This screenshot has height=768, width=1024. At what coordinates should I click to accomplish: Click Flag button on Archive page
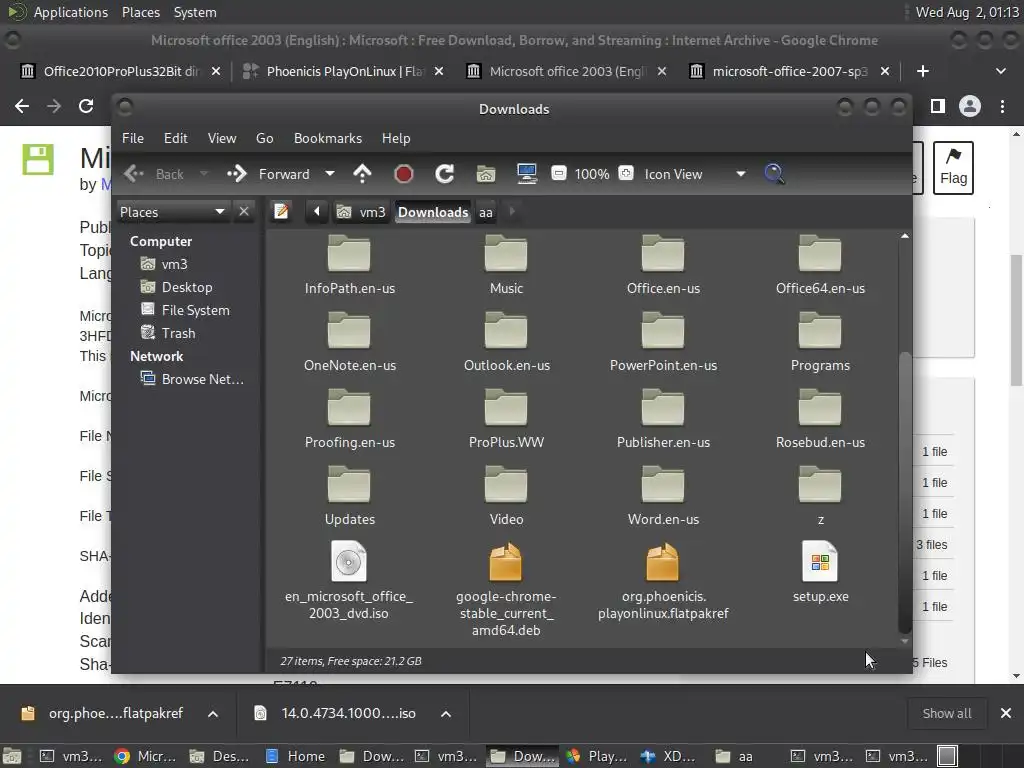pos(953,168)
